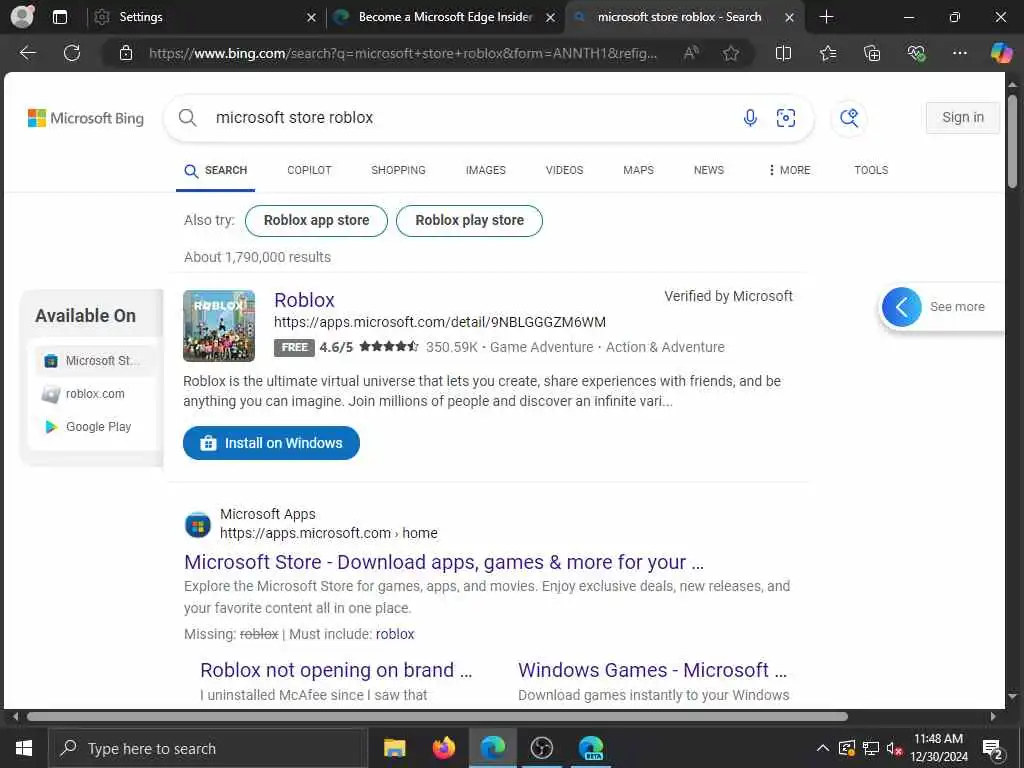1024x768 pixels.
Task: Open the Collections icon
Action: point(872,53)
